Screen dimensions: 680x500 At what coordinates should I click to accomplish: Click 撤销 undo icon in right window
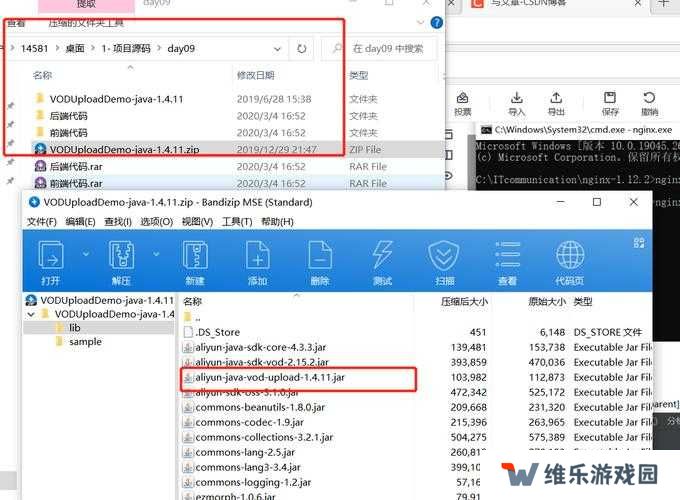649,104
